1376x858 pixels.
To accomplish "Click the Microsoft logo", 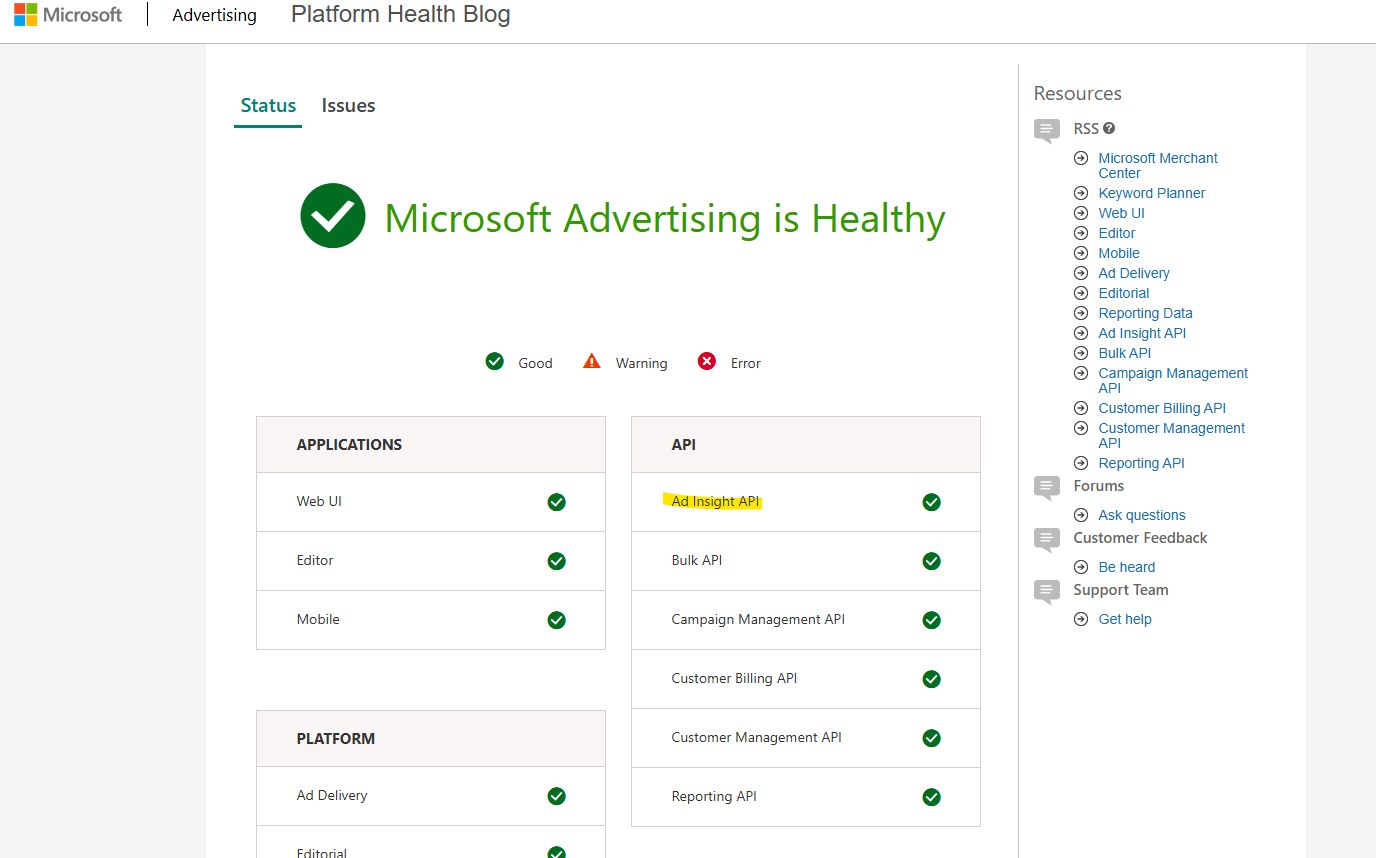I will (68, 15).
